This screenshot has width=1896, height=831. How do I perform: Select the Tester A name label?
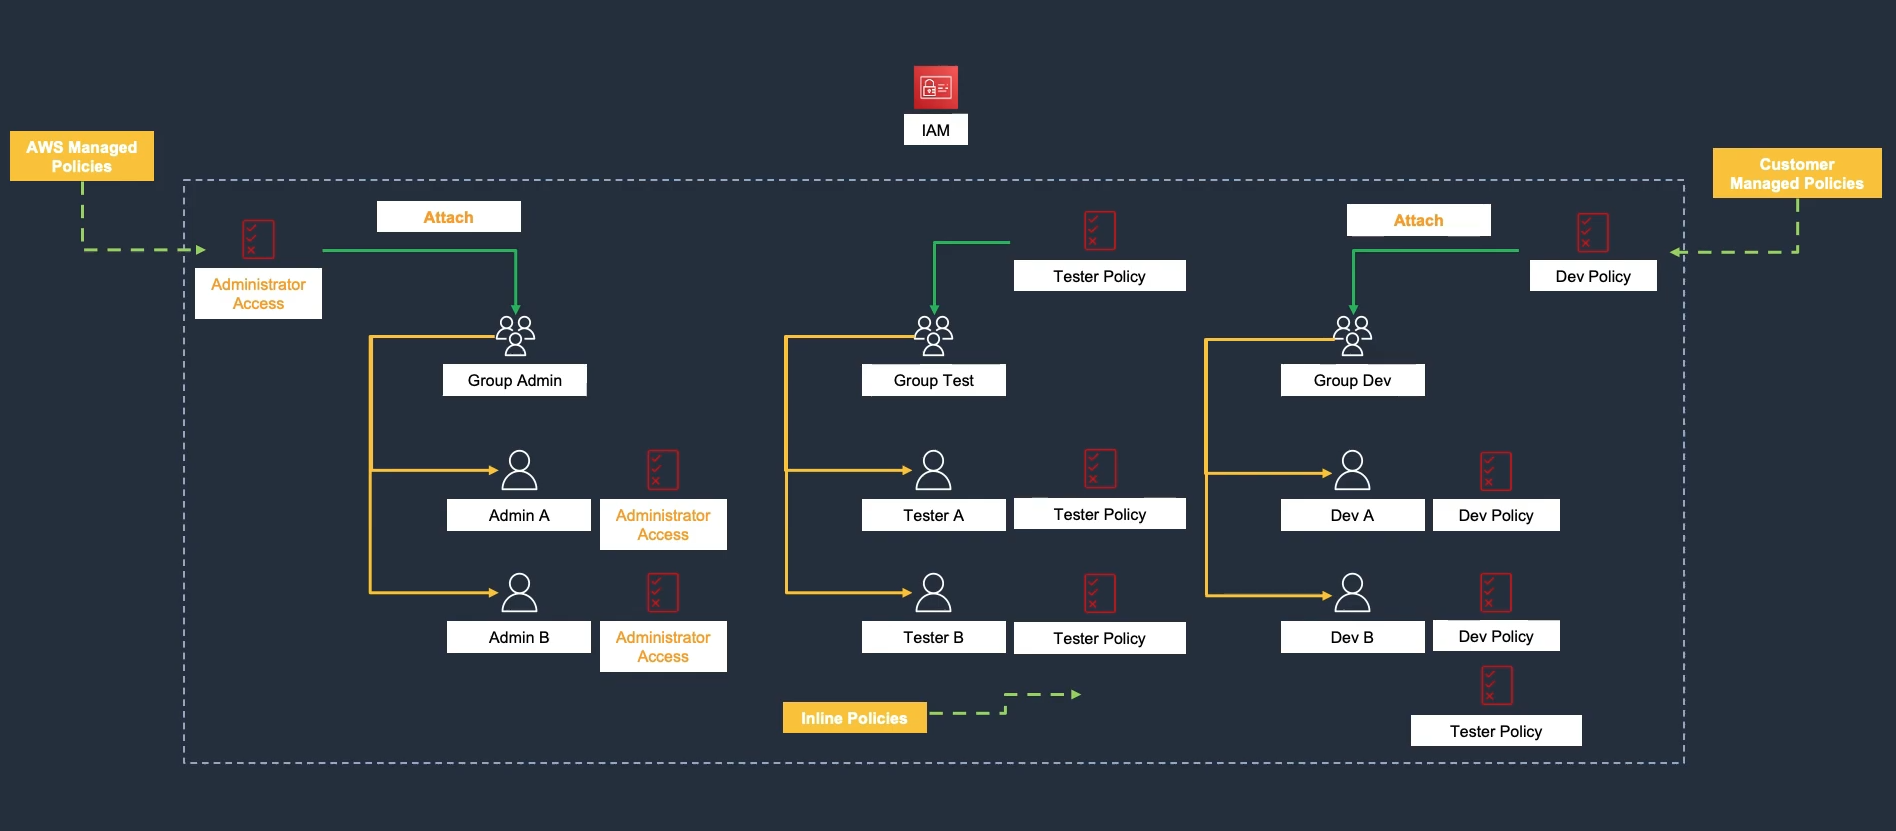[933, 515]
